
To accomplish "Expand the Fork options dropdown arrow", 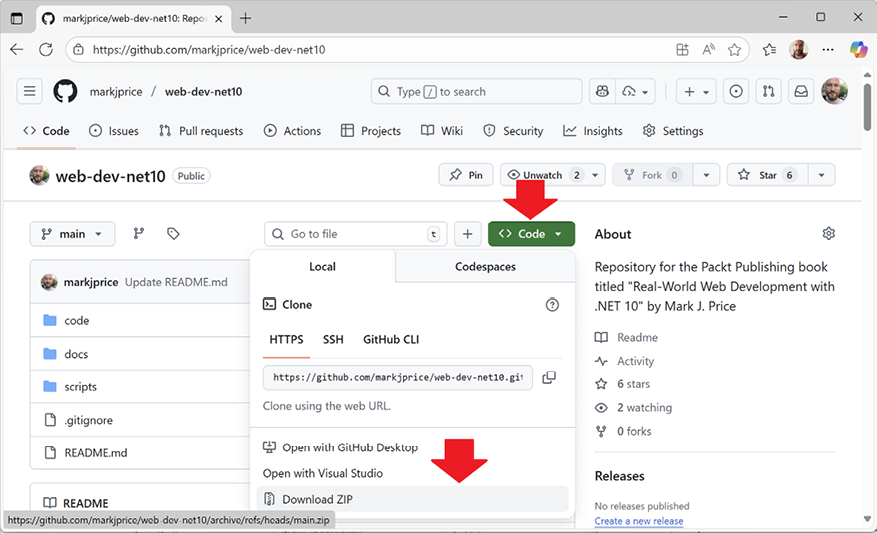I will (706, 175).
